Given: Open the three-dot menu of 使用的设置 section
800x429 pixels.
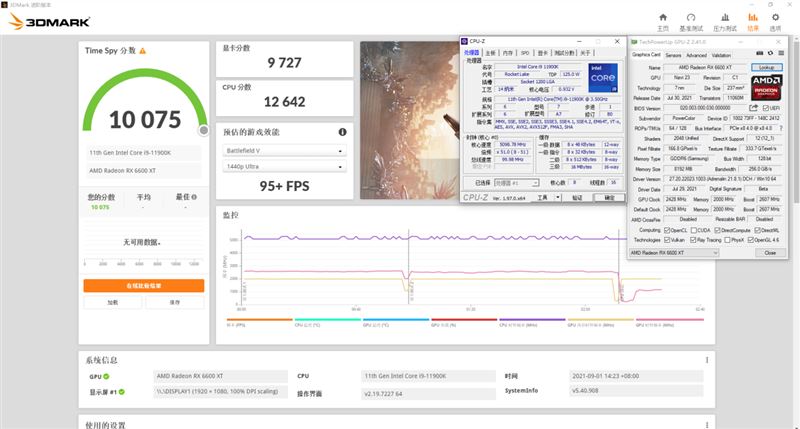Looking at the screenshot, I should pyautogui.click(x=707, y=425).
